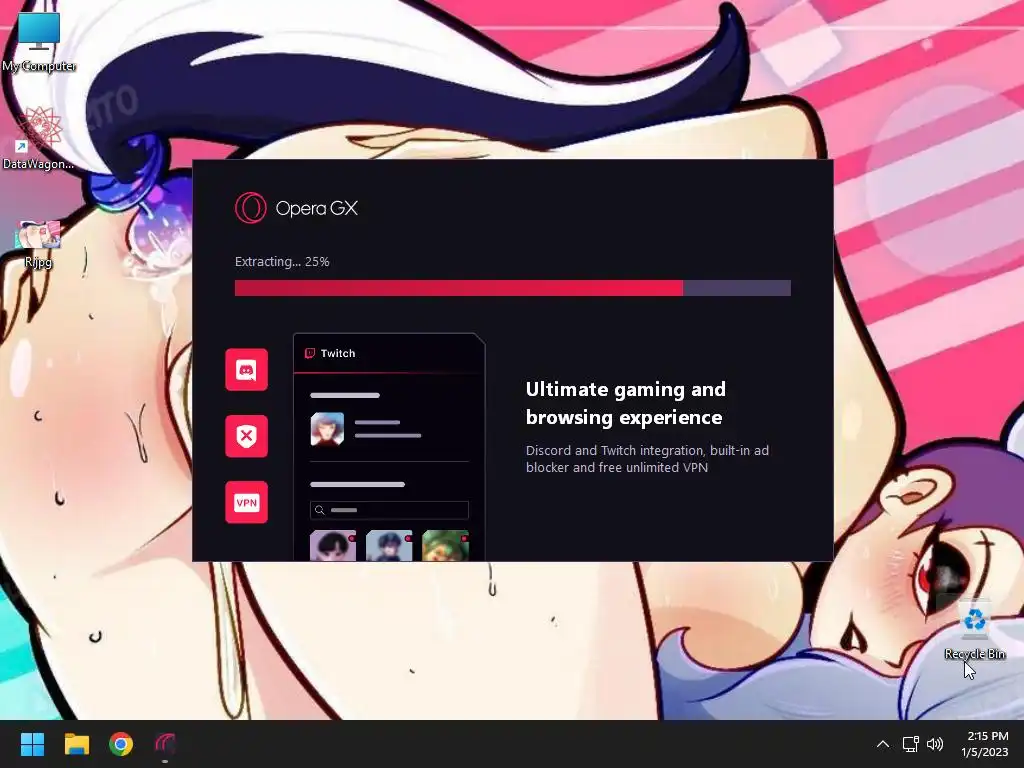Click the Opera GX installer taskbar icon

click(x=165, y=744)
